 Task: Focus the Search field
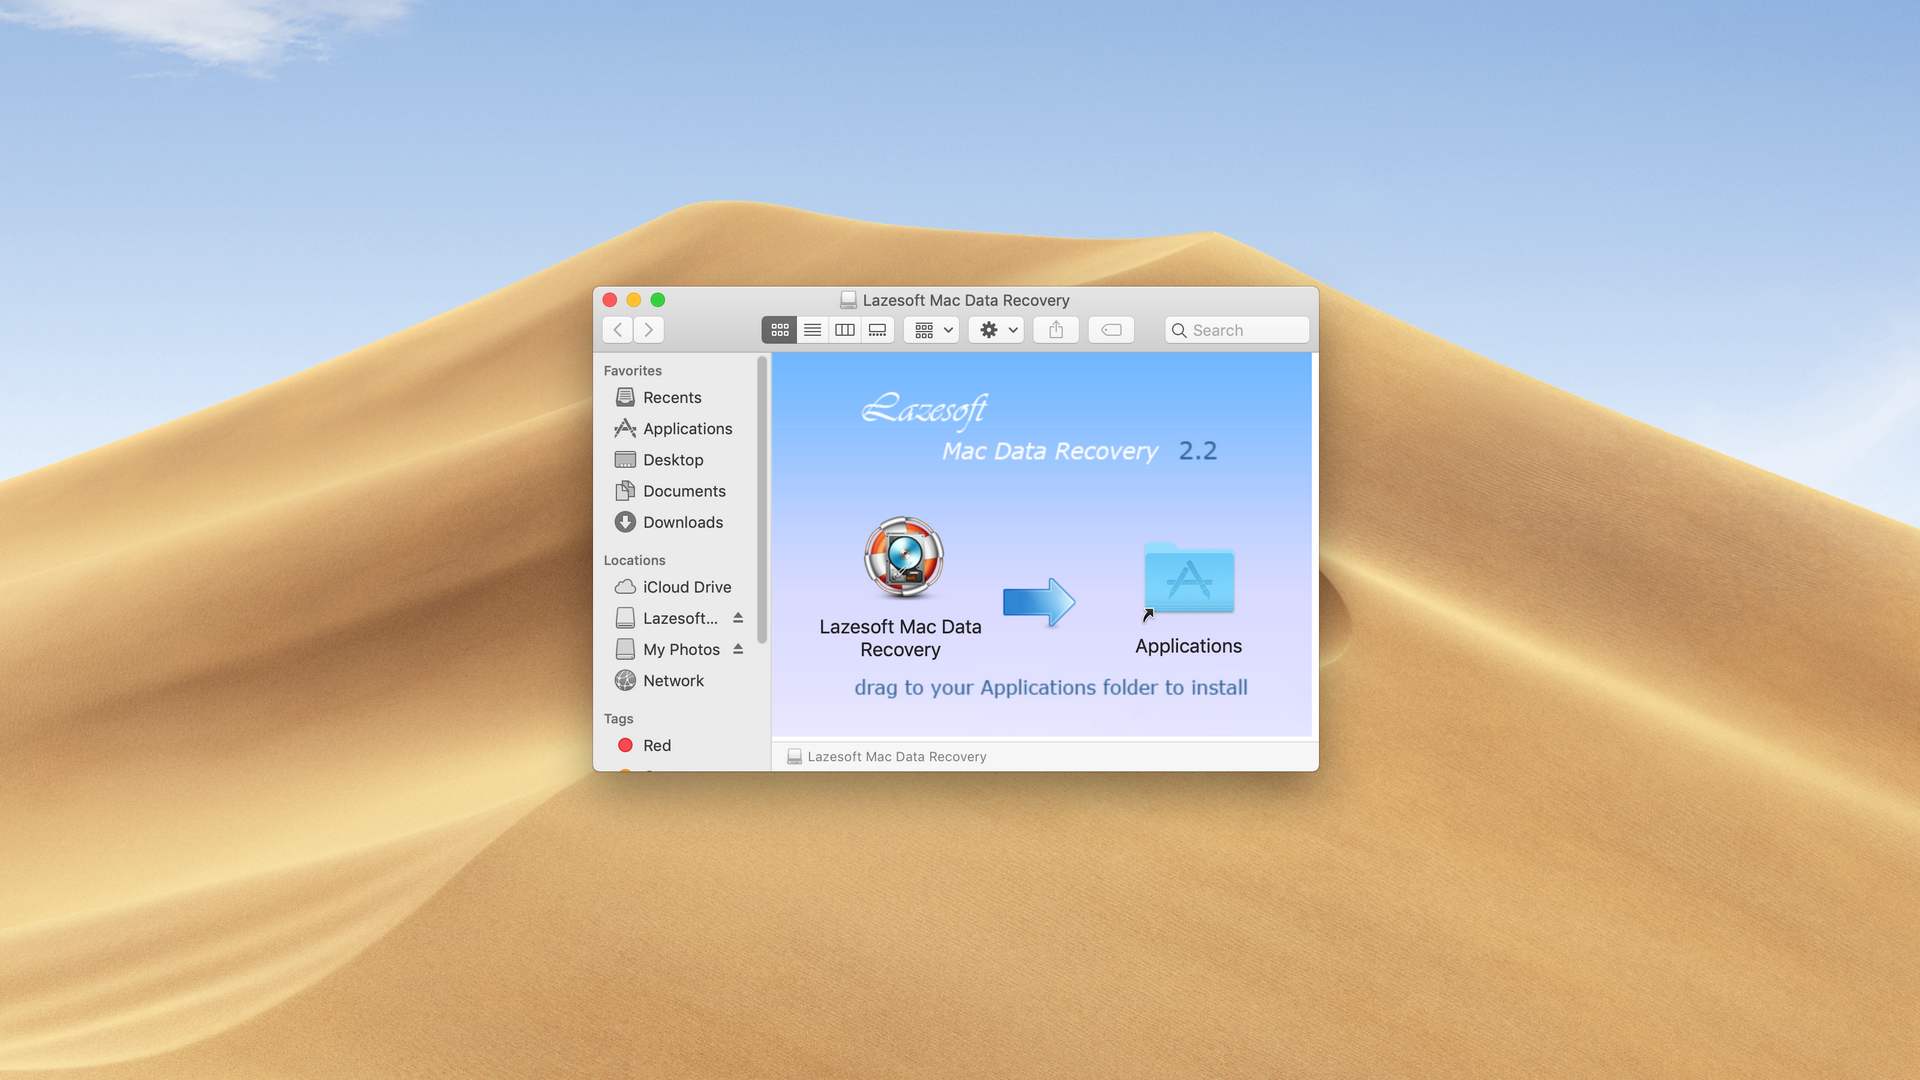[1237, 330]
